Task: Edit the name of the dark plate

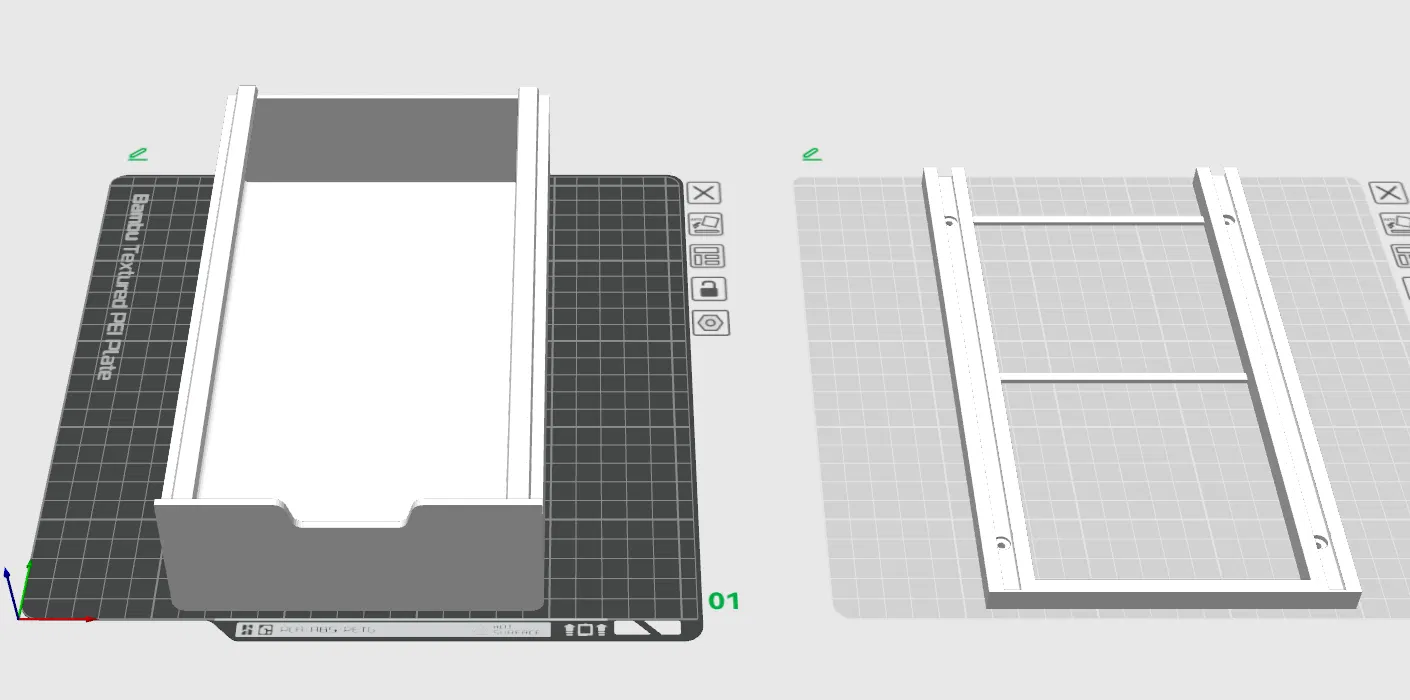Action: point(138,154)
